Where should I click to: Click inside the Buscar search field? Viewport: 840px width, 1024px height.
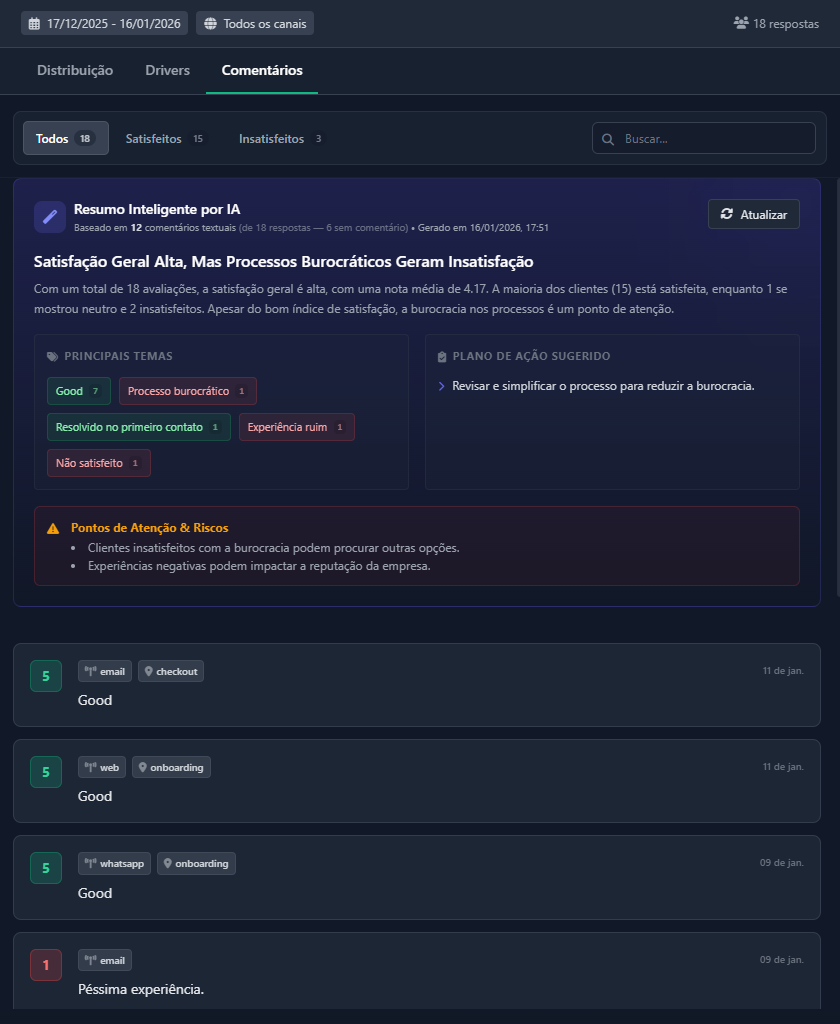(700, 138)
